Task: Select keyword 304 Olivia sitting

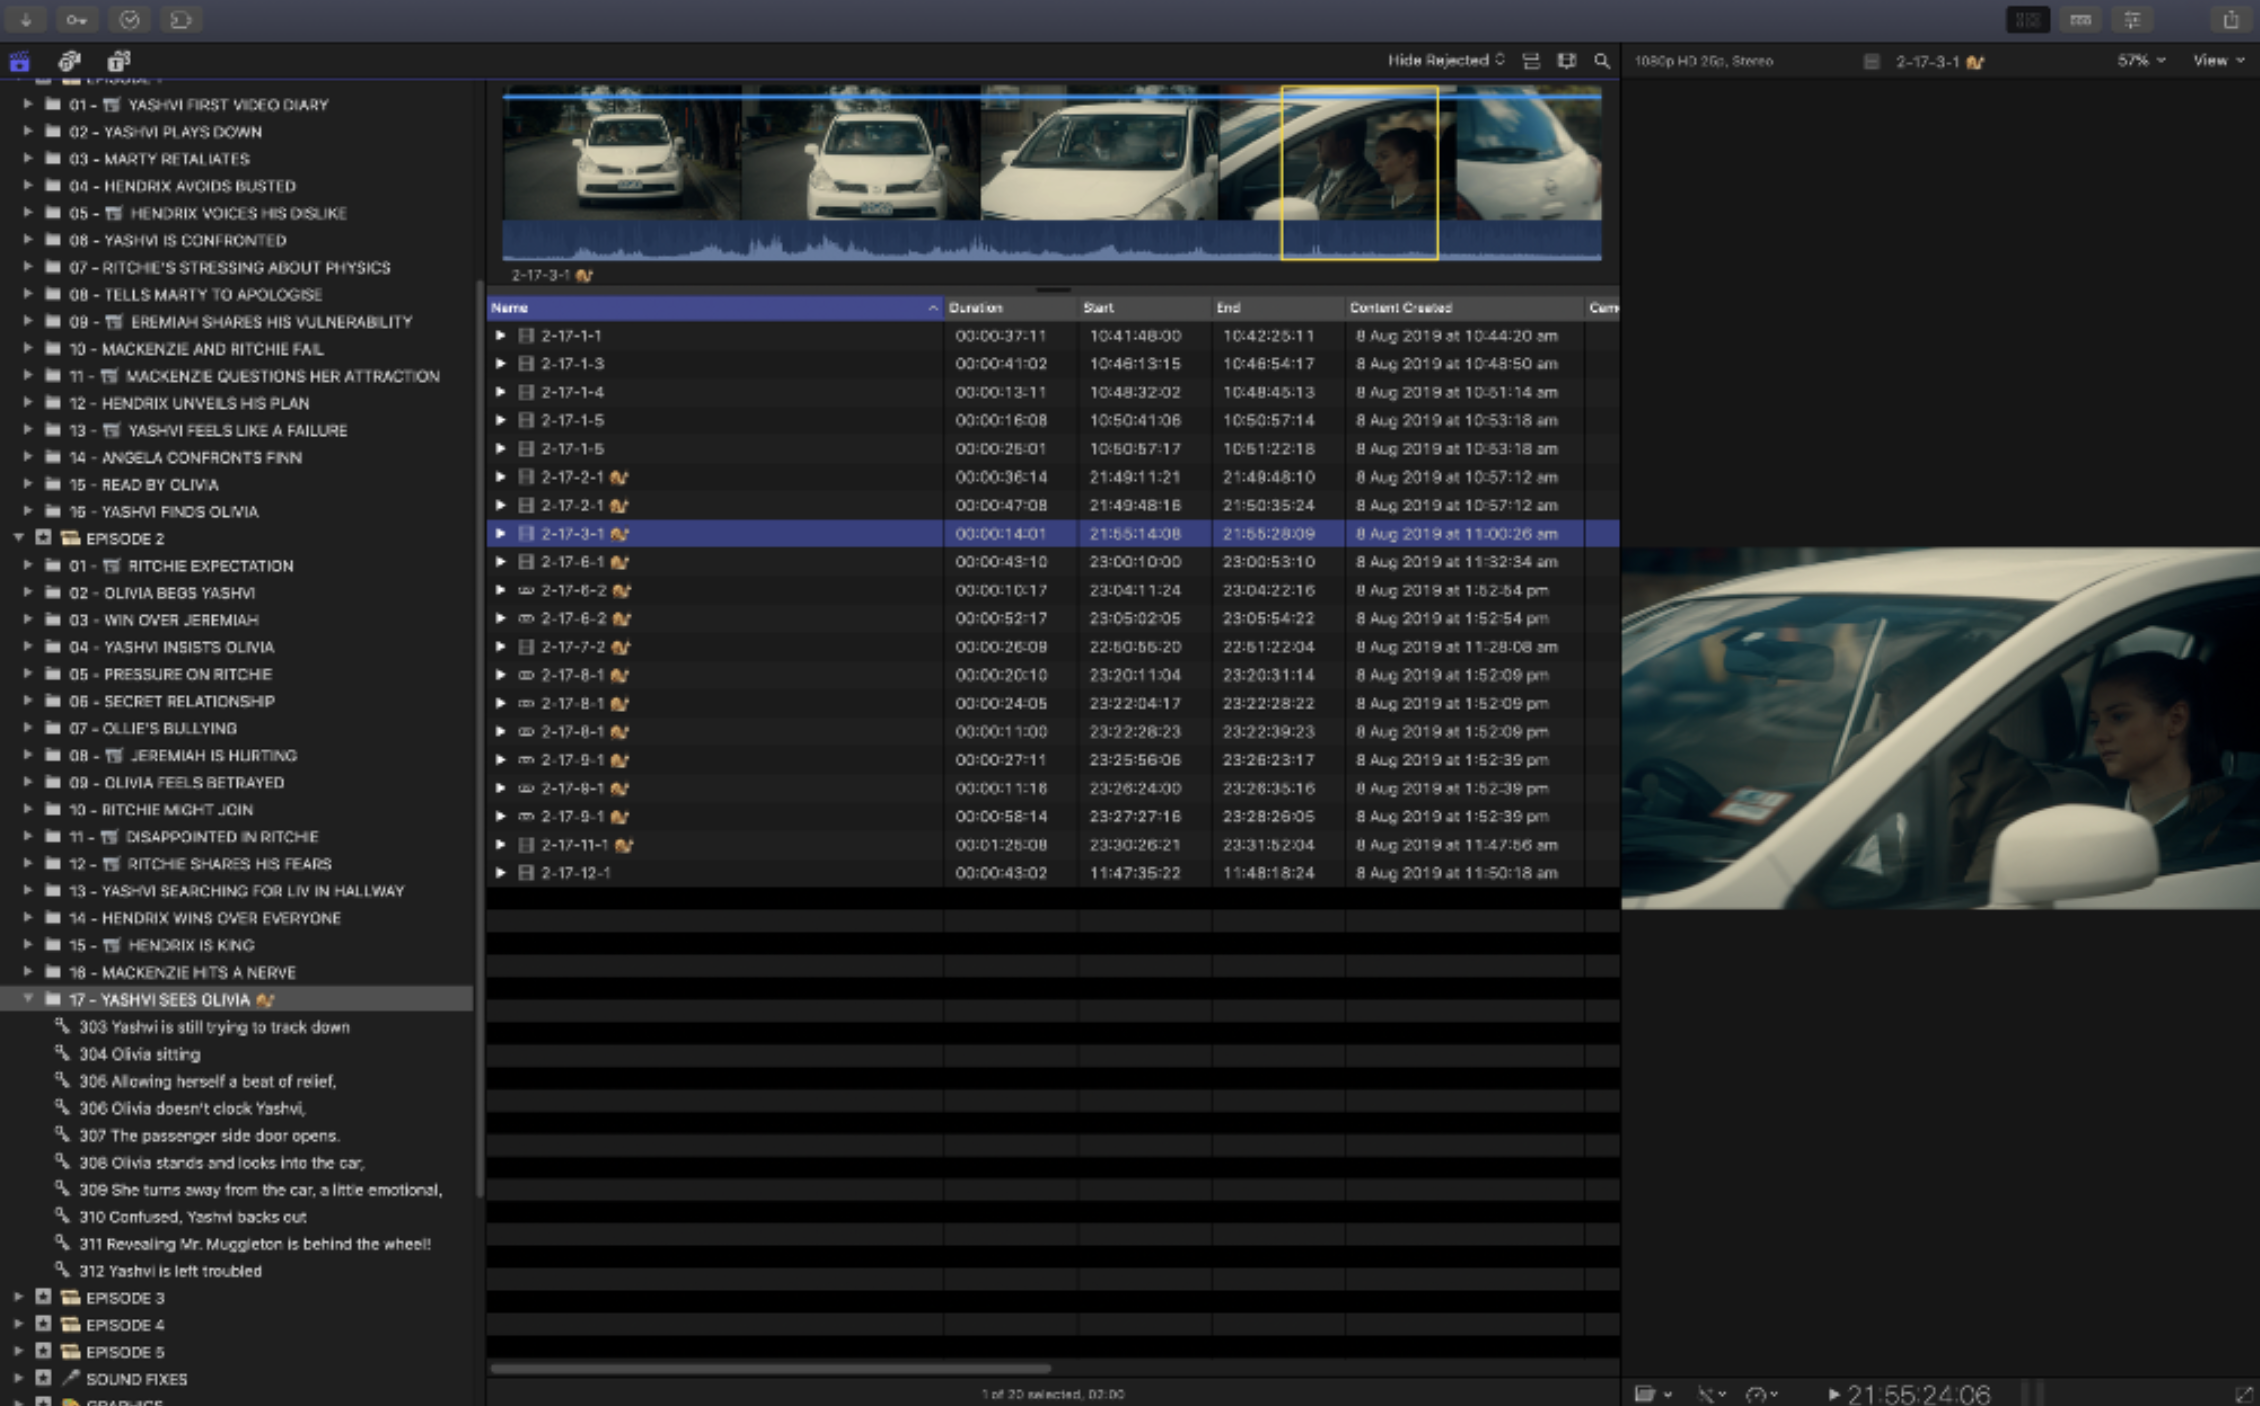Action: click(139, 1054)
